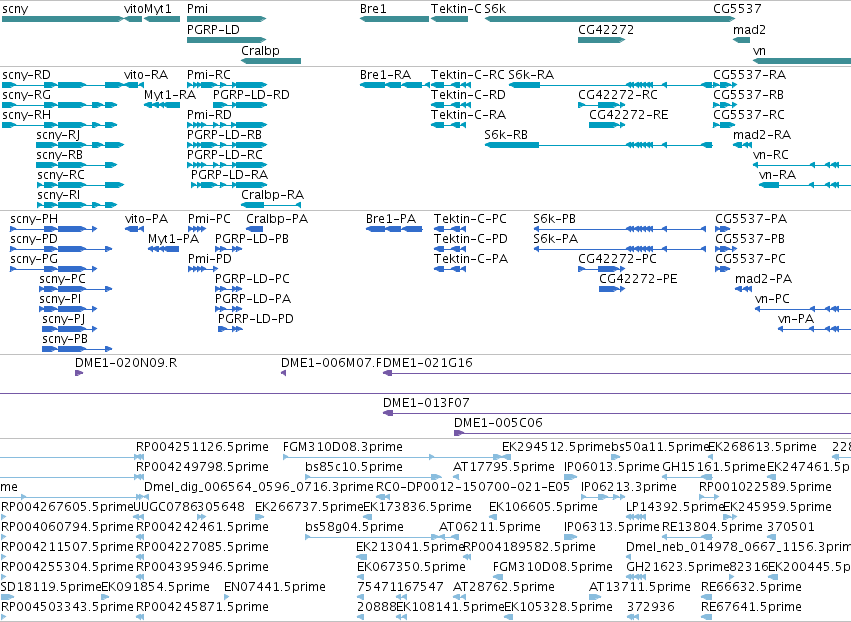Click protein mad2-PA
The image size is (851, 622).
[x=764, y=280]
